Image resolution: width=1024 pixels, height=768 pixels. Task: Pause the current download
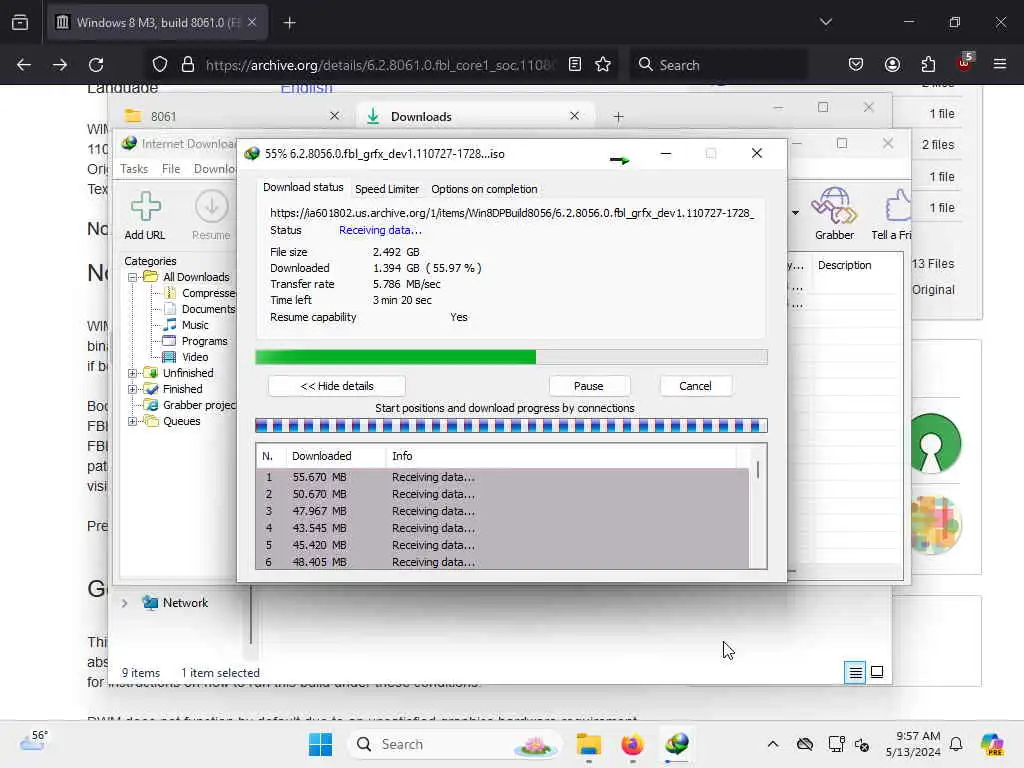[x=588, y=386]
